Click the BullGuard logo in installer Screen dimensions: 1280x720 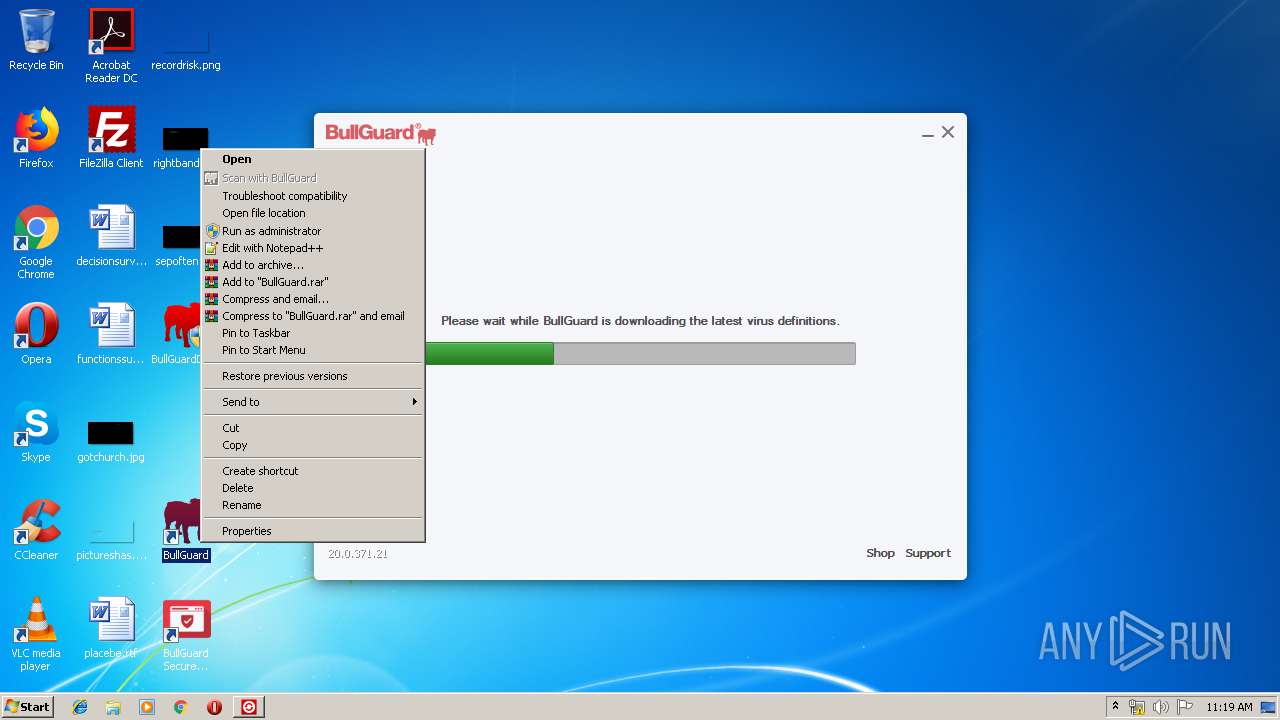pyautogui.click(x=381, y=133)
